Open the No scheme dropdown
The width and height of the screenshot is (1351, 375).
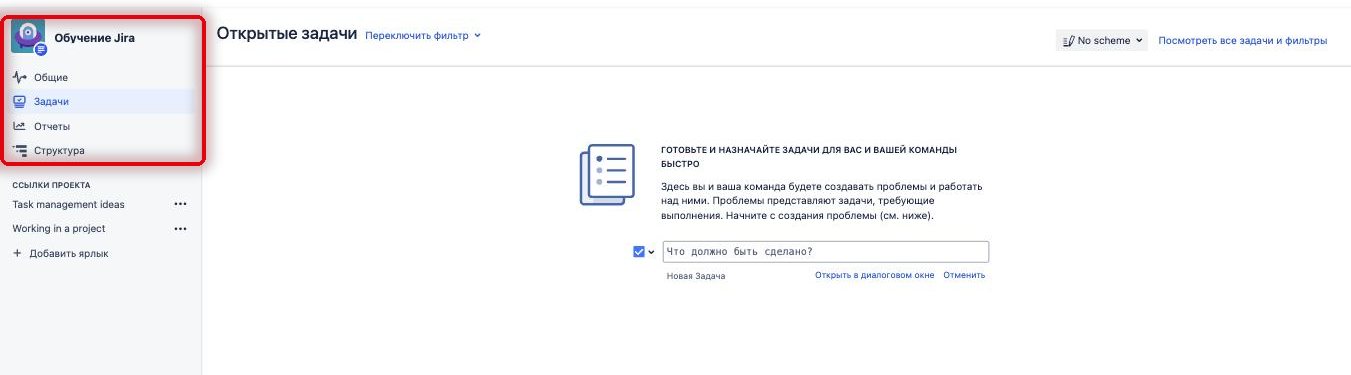[1101, 41]
